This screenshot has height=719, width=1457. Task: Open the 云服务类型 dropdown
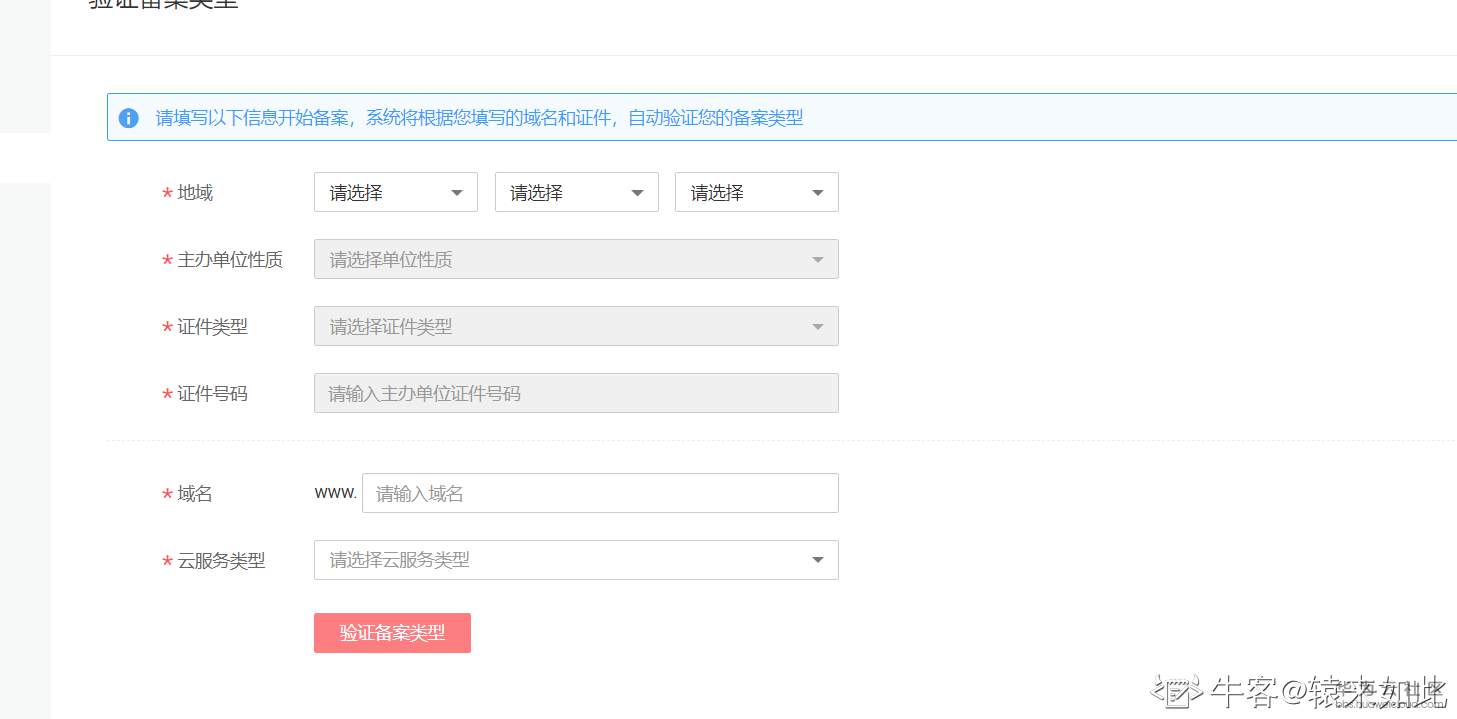pos(576,560)
